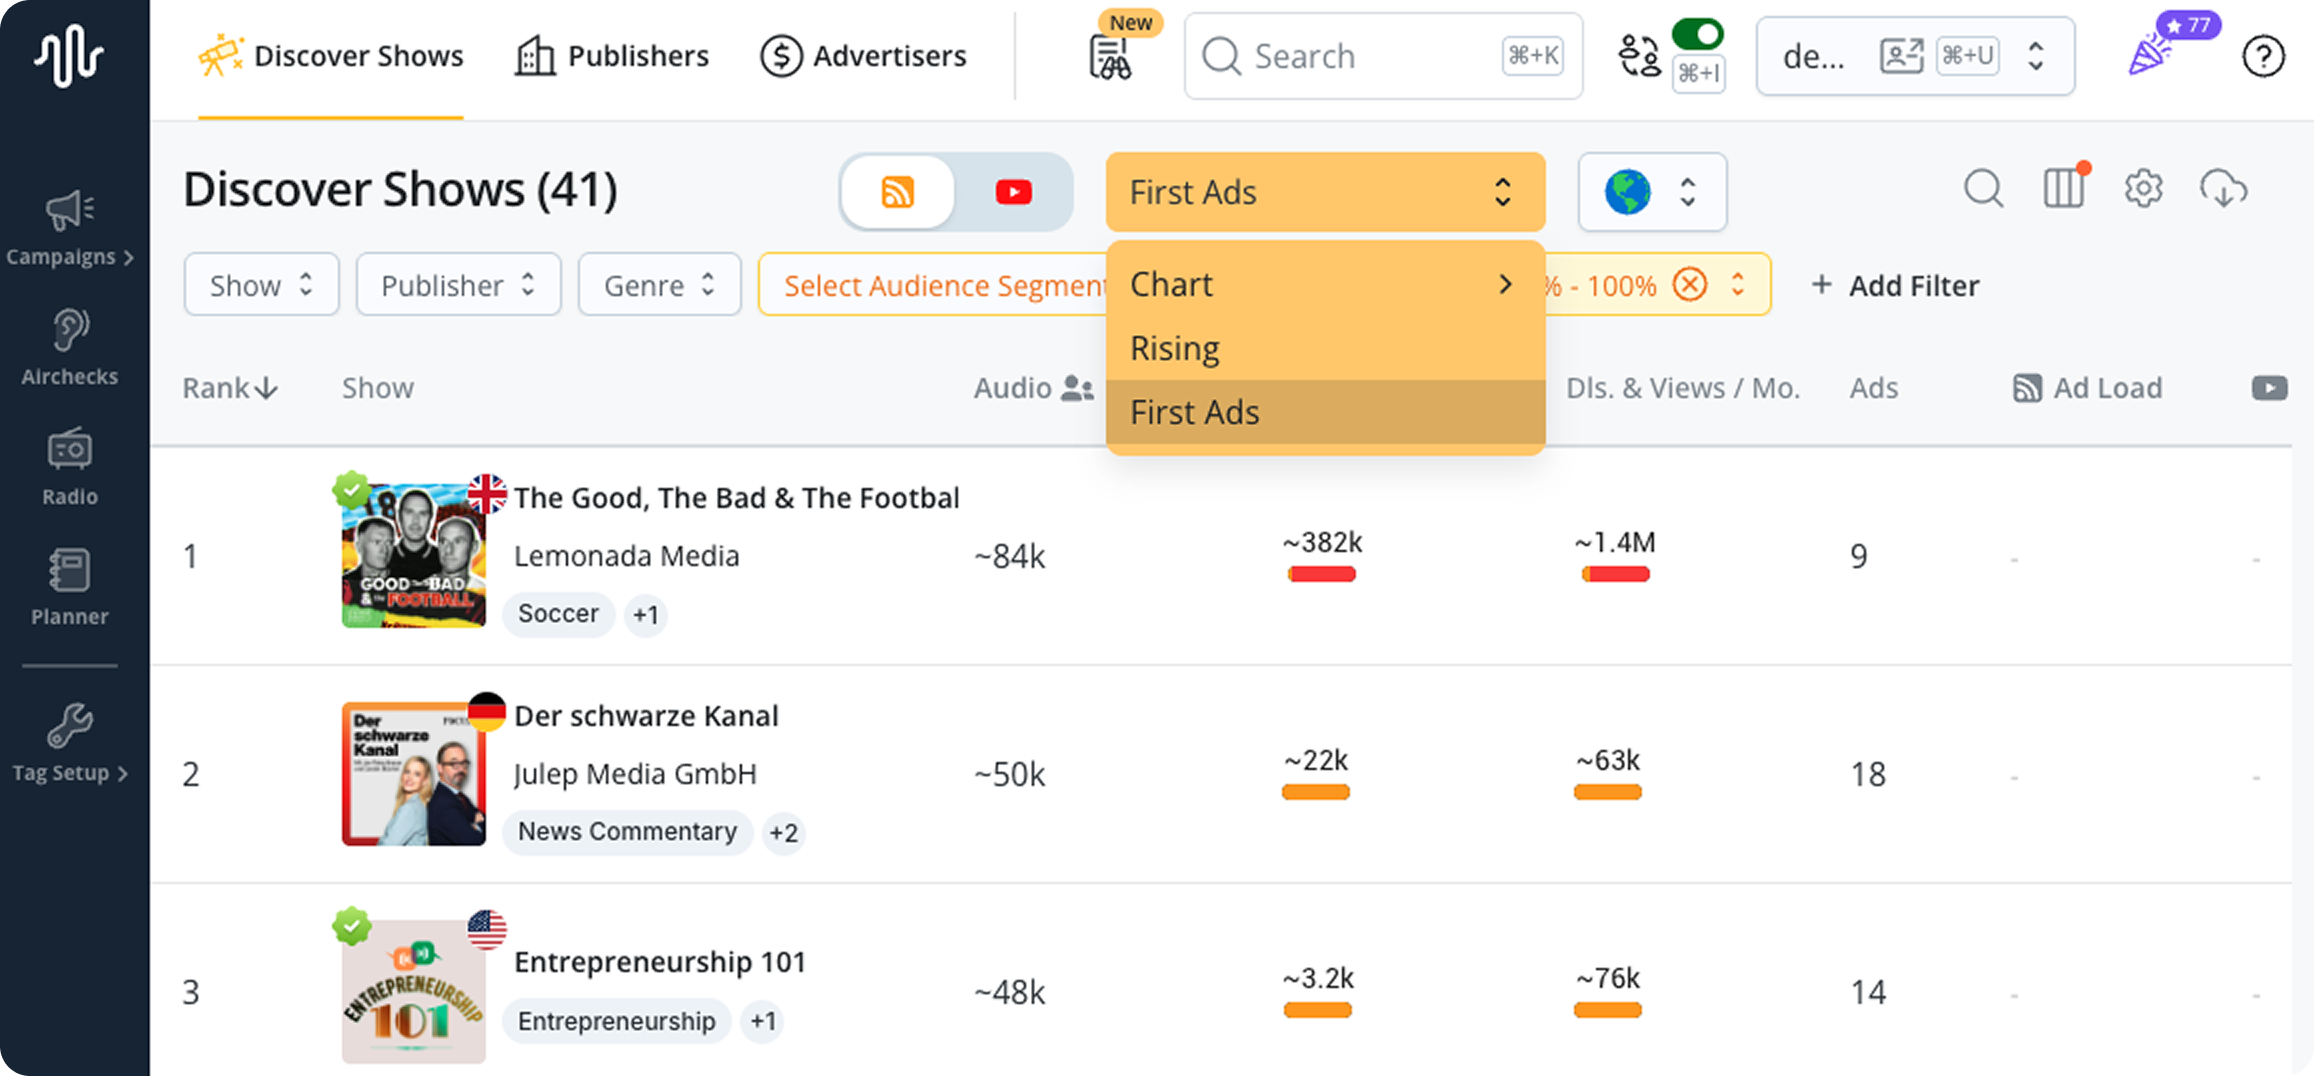Image resolution: width=2314 pixels, height=1076 pixels.
Task: Click the download cloud icon
Action: [2223, 189]
